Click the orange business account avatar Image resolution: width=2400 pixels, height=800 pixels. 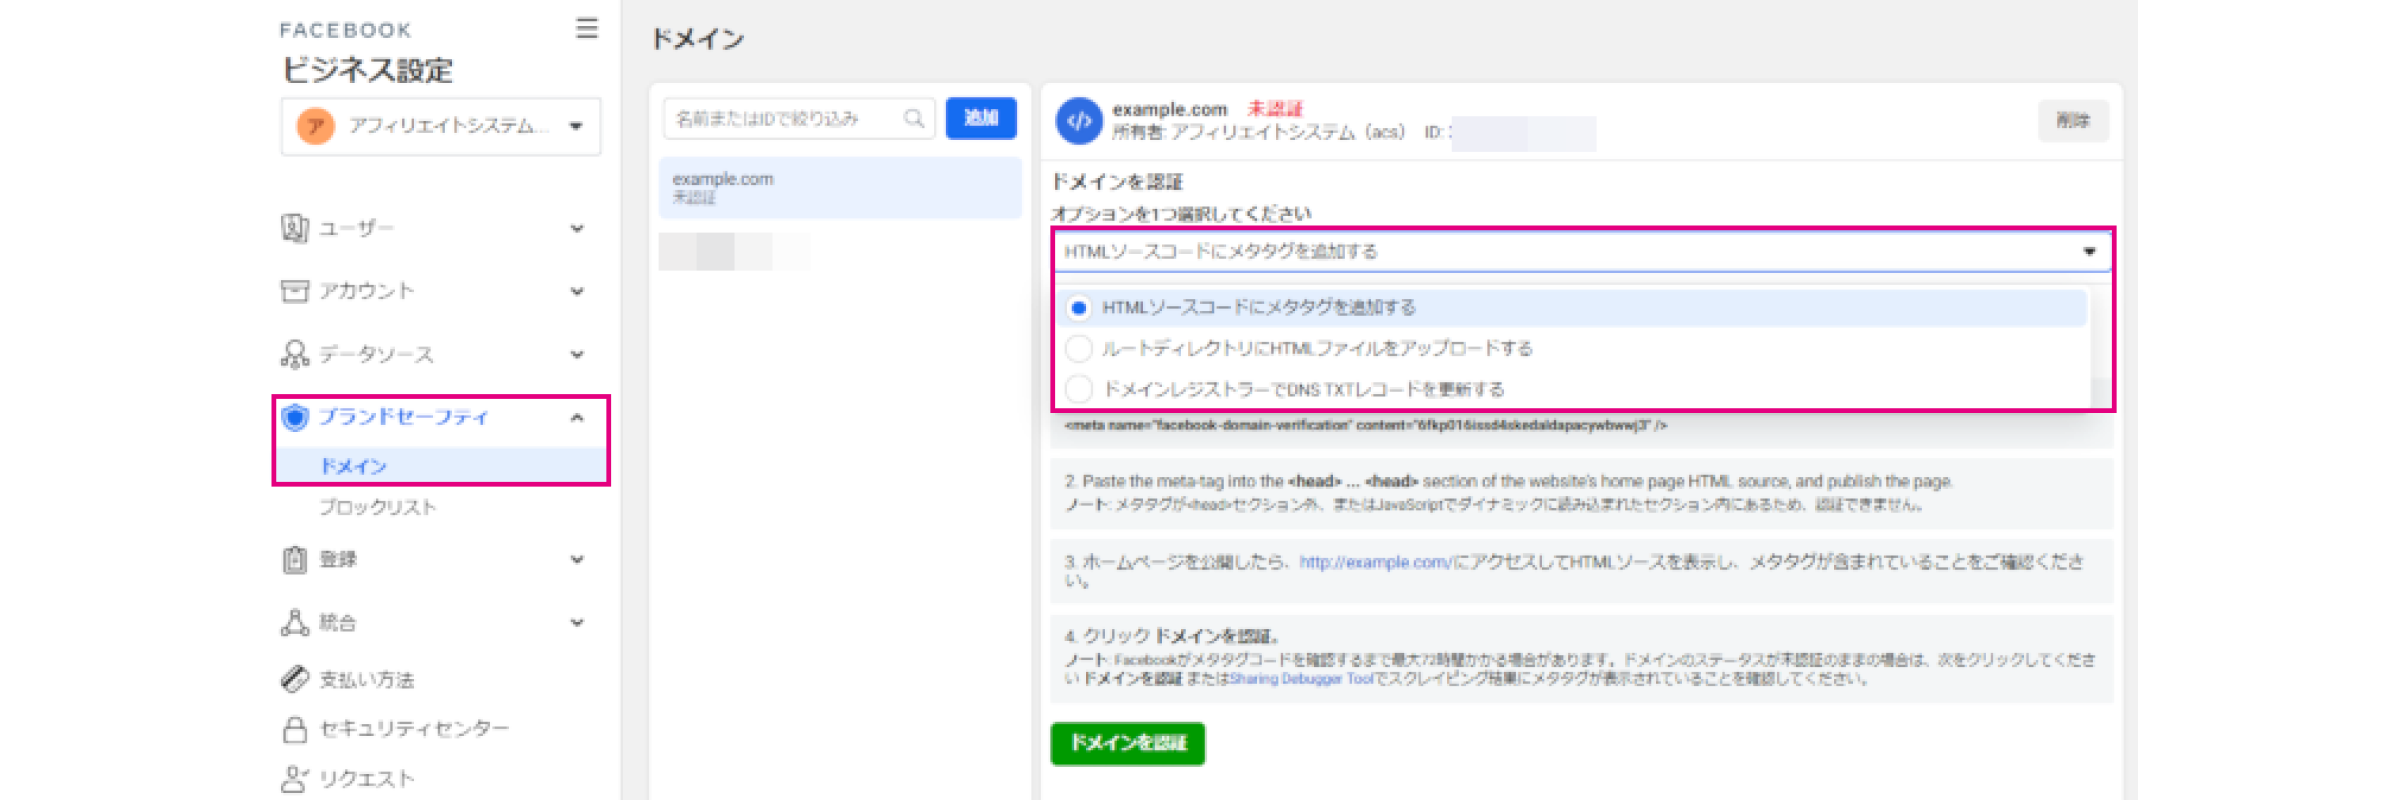point(316,126)
